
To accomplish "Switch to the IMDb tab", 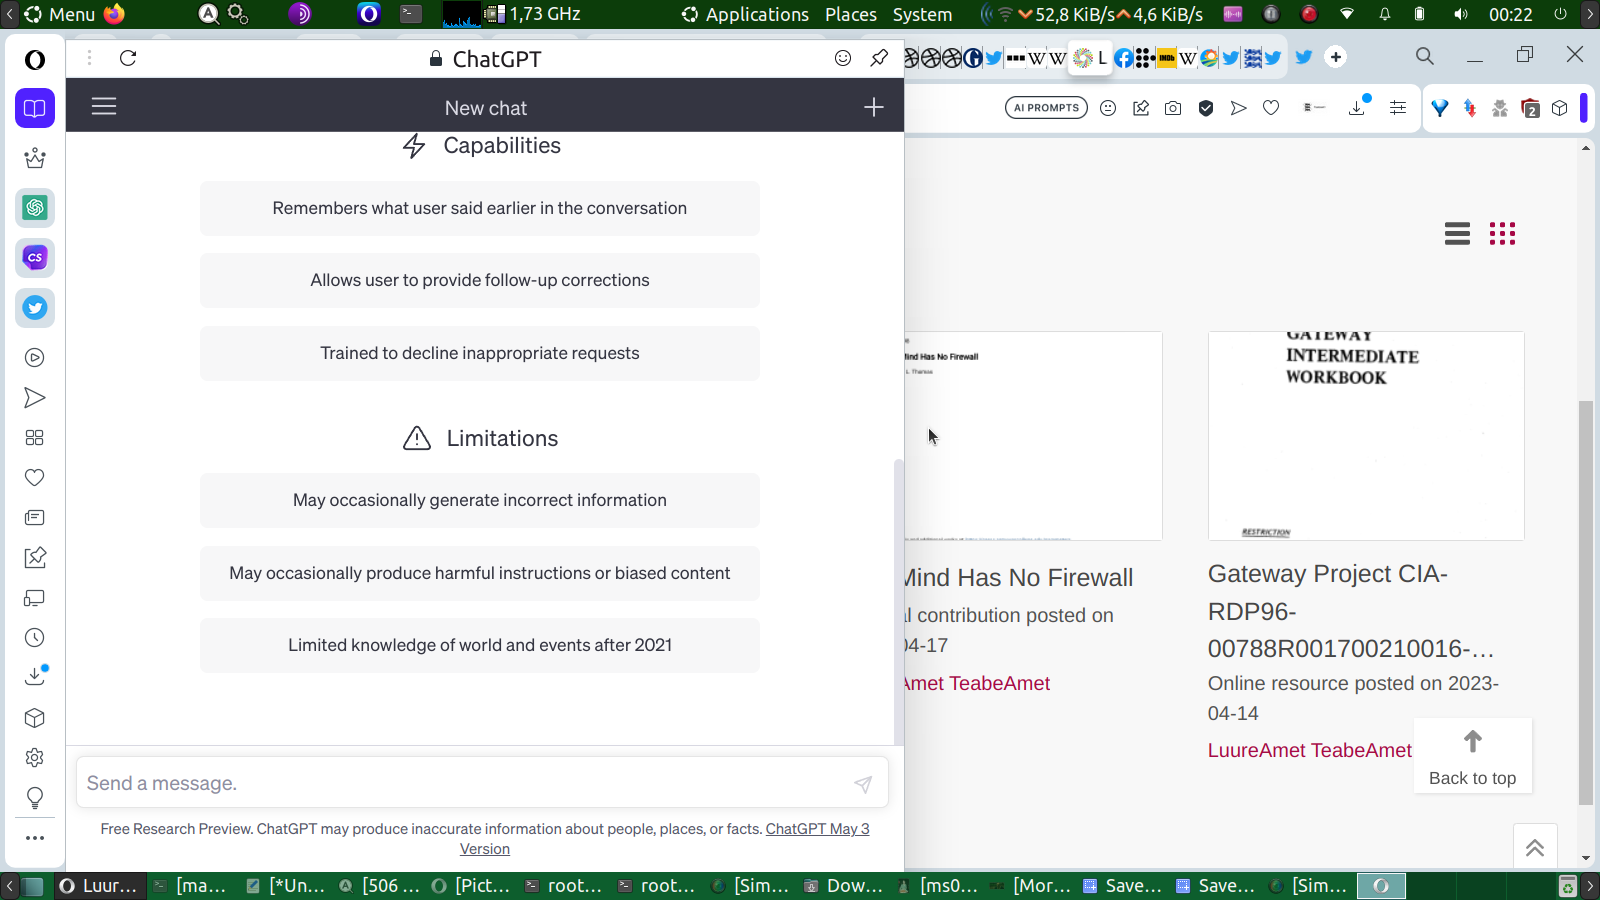I will coord(1166,58).
